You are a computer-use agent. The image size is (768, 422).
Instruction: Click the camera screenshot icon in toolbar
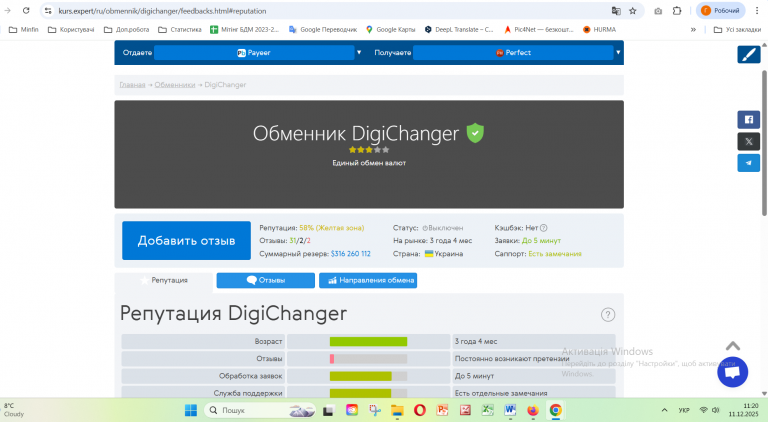[x=658, y=11]
